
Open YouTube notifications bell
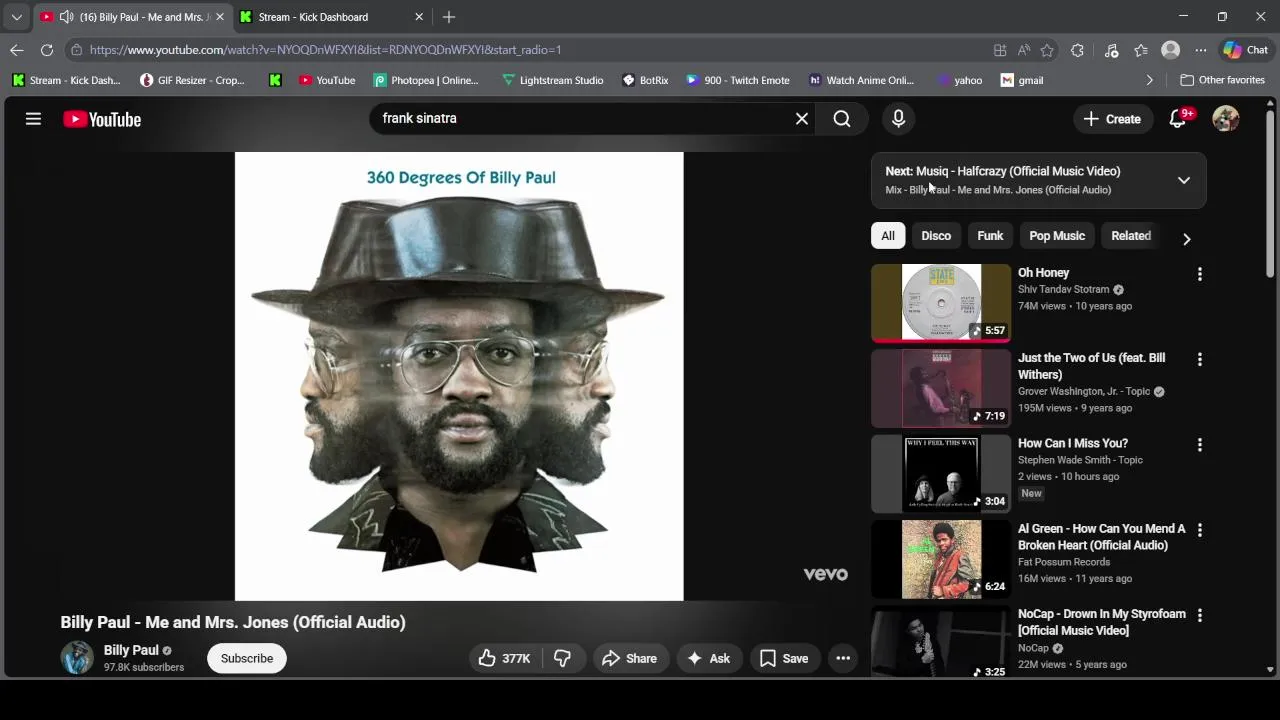click(x=1178, y=118)
